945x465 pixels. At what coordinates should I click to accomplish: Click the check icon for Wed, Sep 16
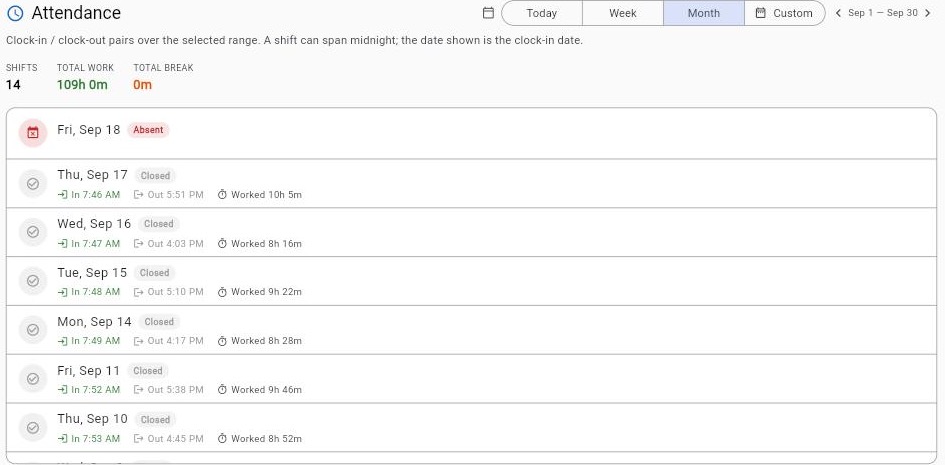(x=33, y=232)
